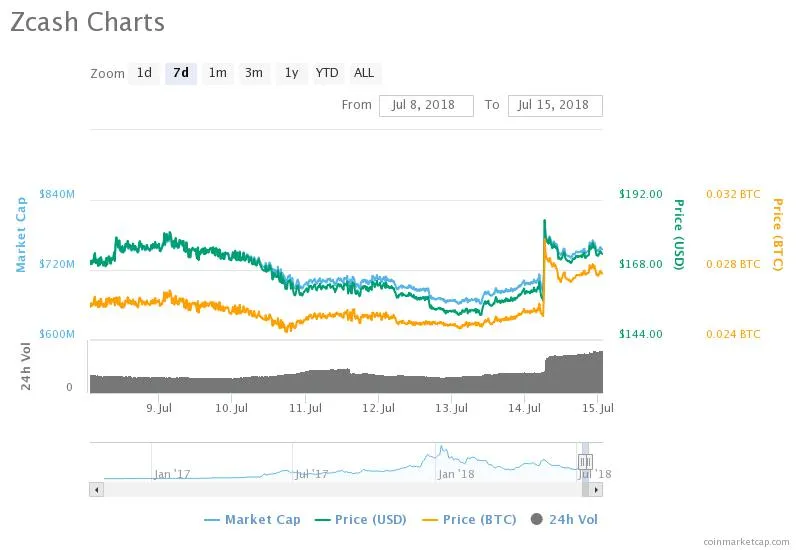
Task: Click the navigator range handle grip
Action: tap(585, 462)
